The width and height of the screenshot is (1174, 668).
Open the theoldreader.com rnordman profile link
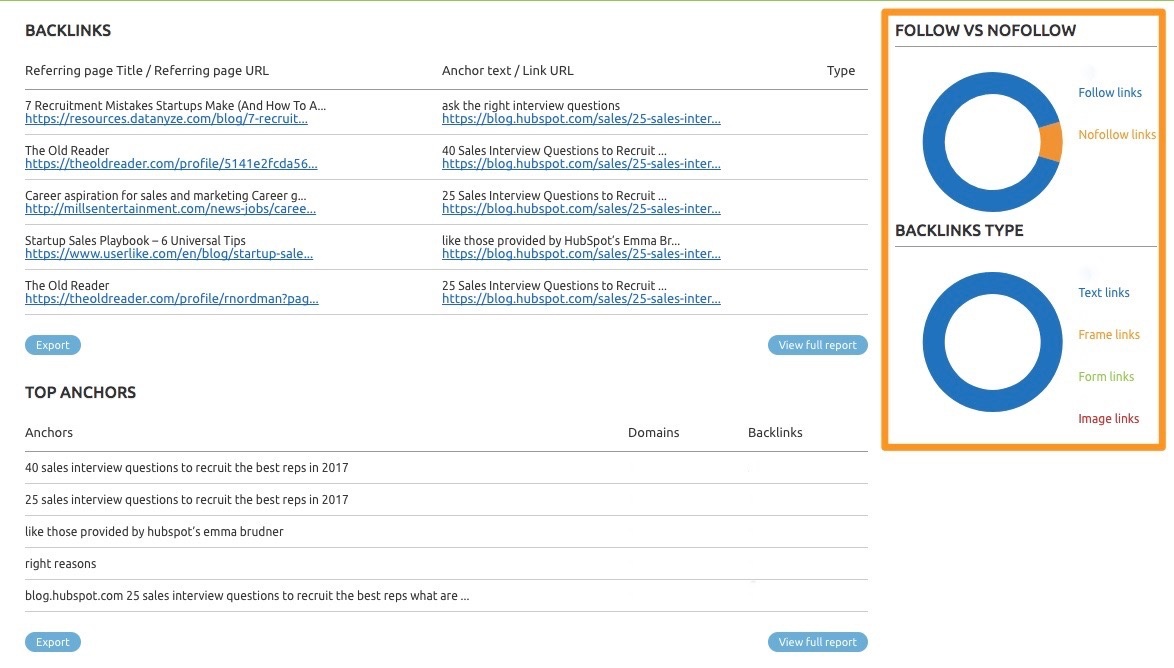coord(171,299)
